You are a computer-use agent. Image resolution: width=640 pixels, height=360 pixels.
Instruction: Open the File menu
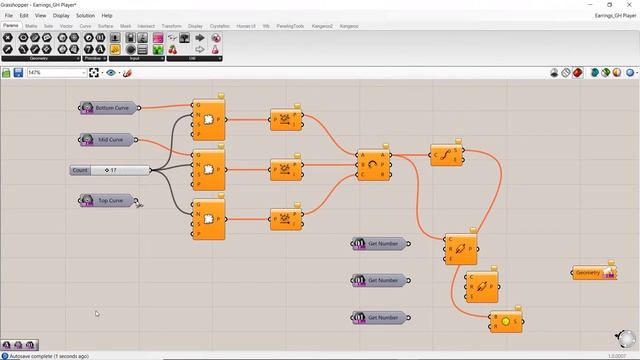[x=9, y=16]
